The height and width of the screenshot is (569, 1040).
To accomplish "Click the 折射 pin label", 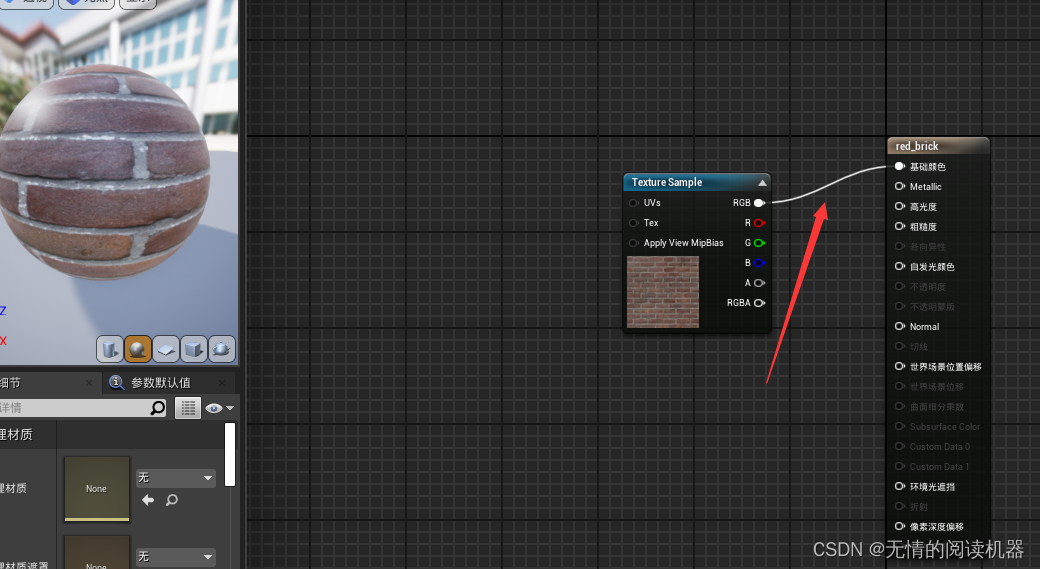I will (x=919, y=506).
